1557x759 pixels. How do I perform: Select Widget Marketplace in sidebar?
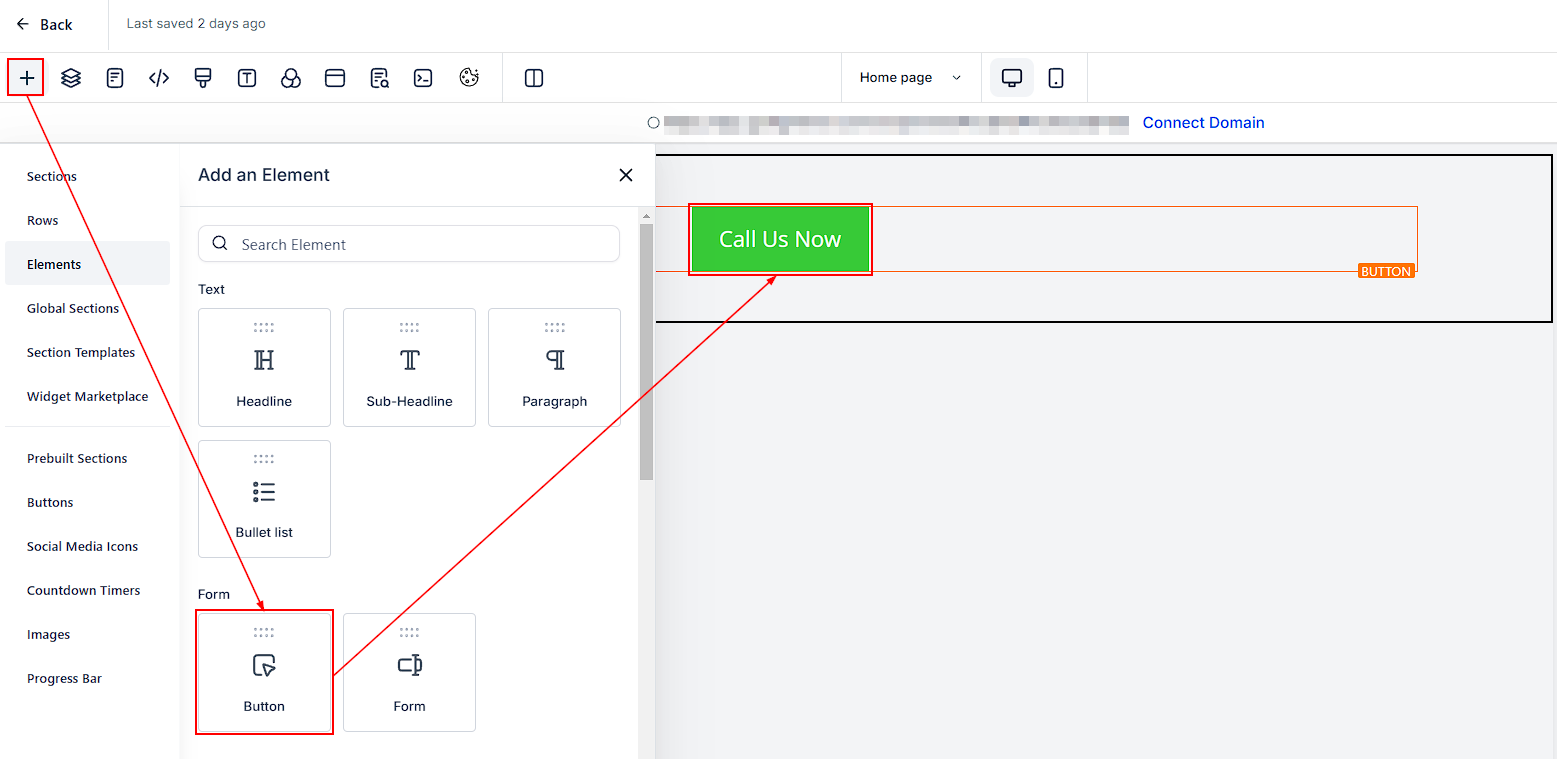87,396
